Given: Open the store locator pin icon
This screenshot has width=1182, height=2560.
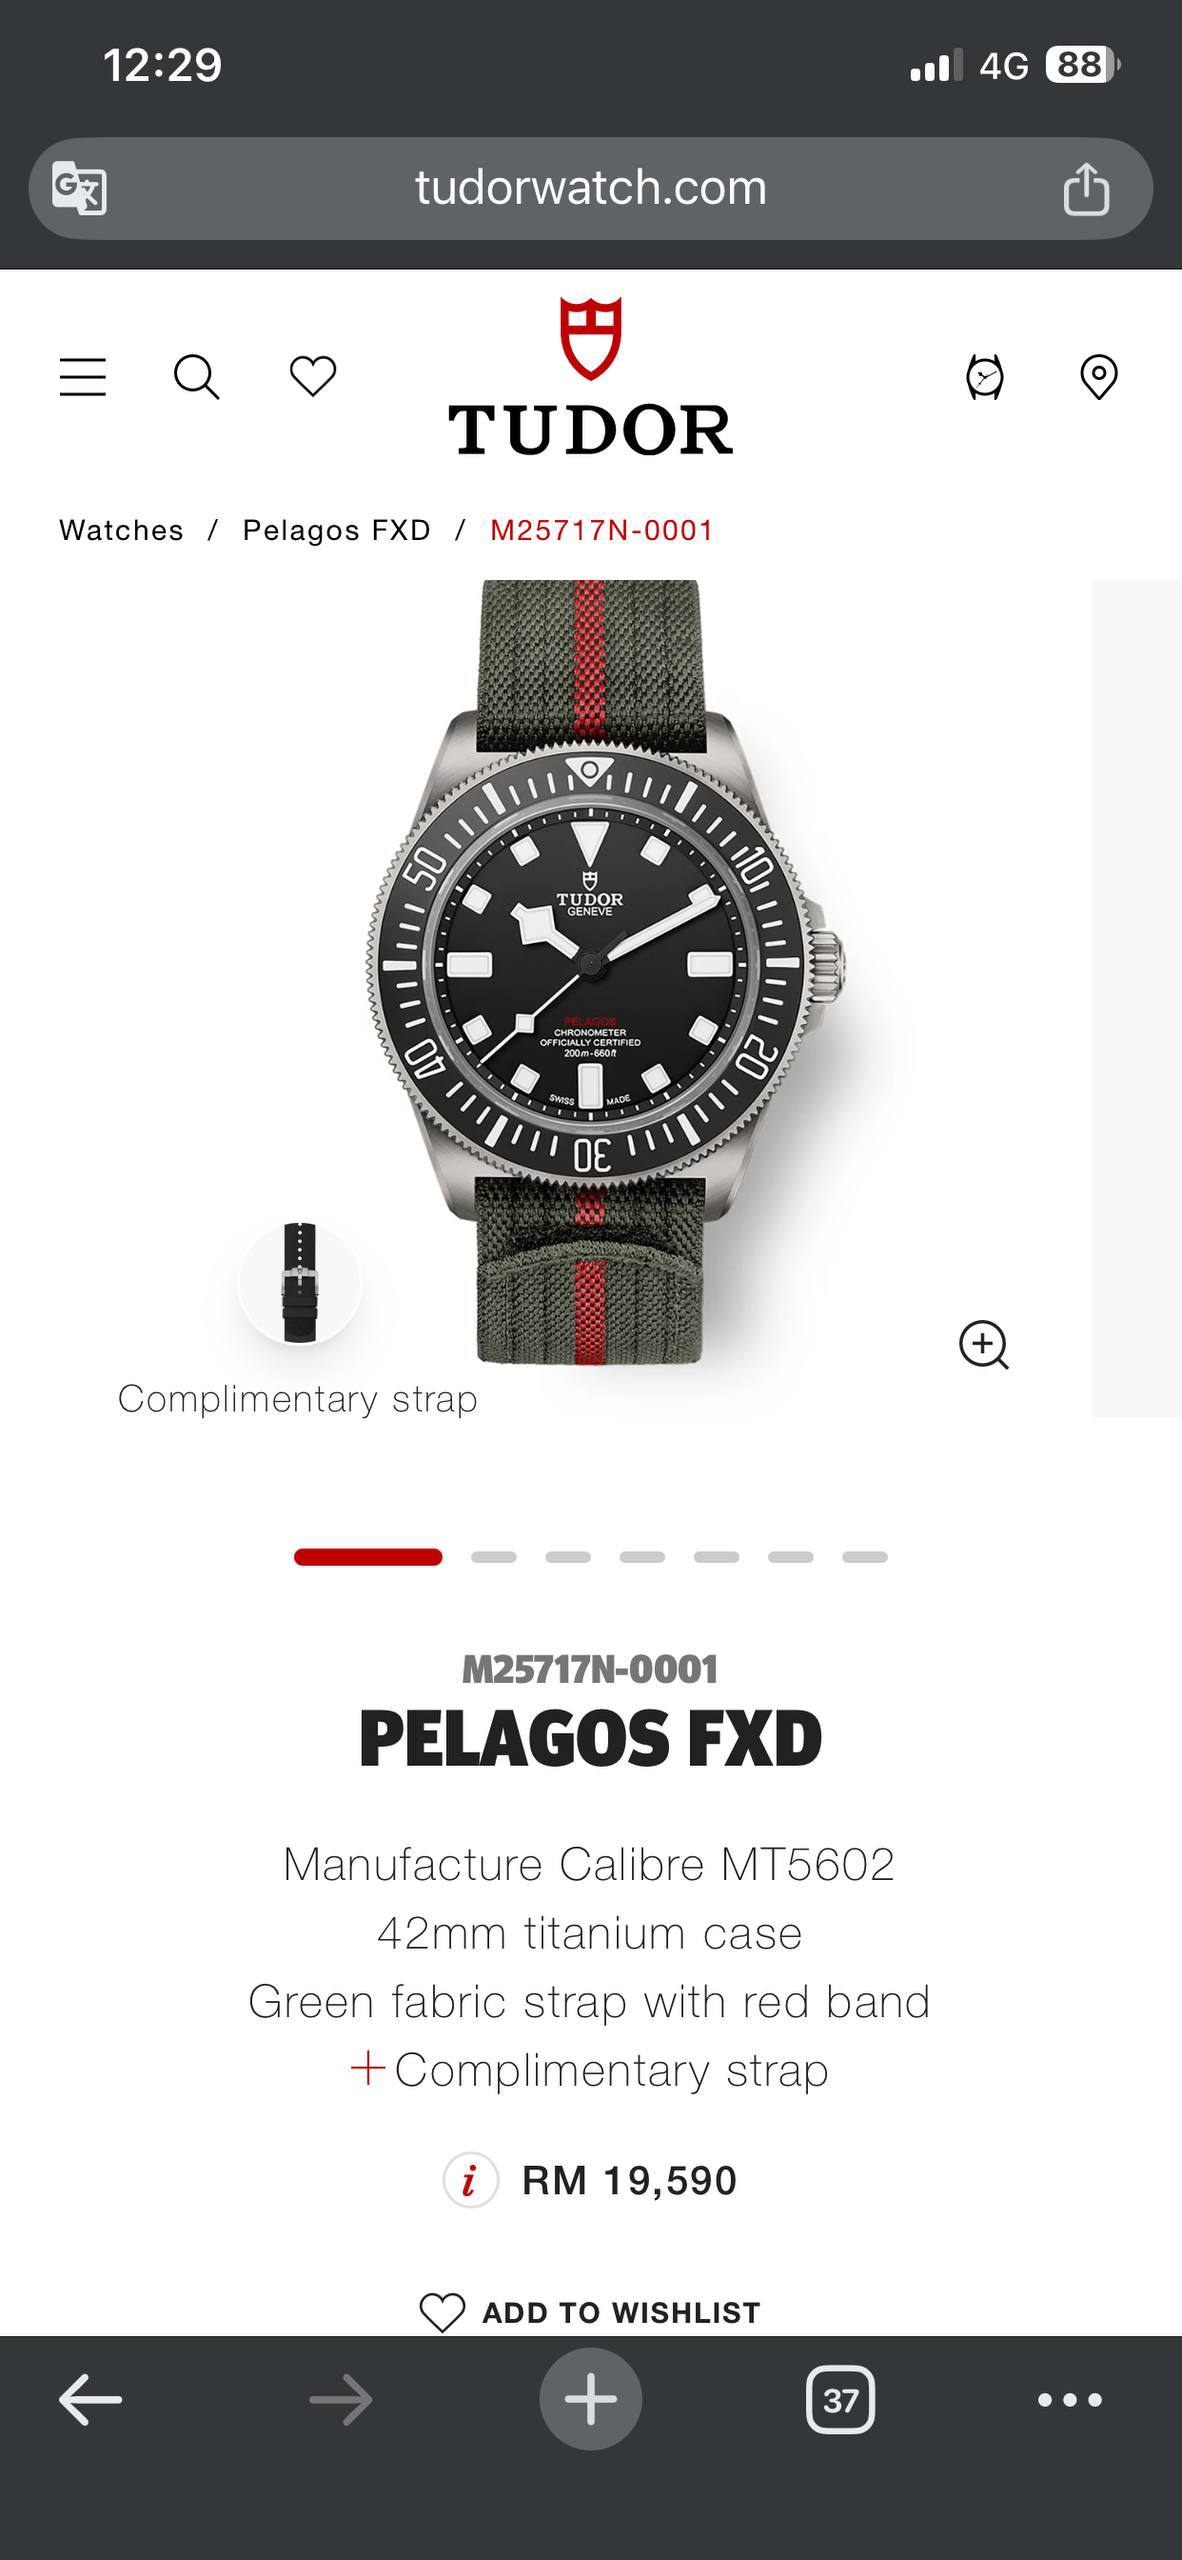Looking at the screenshot, I should [1099, 377].
